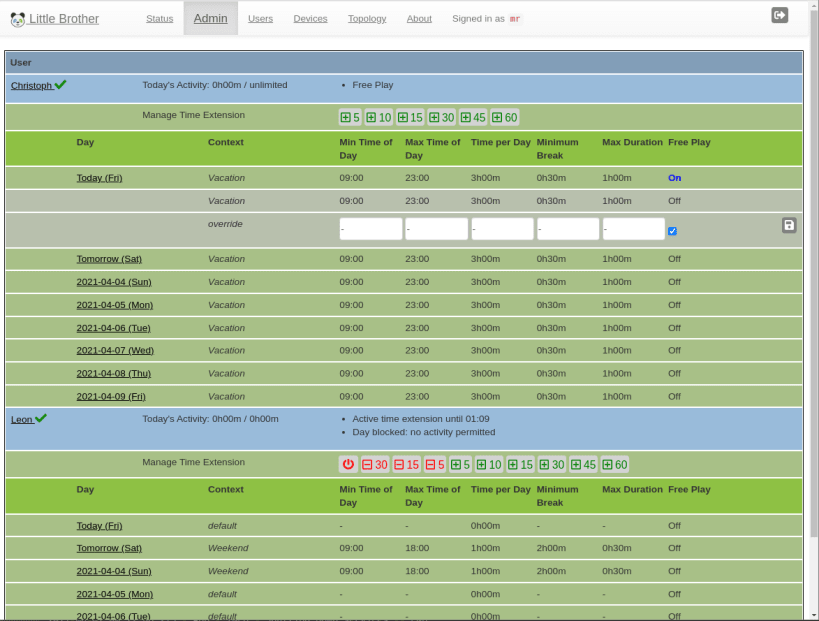Click the Little Brother panda logo
819x621 pixels.
tap(17, 19)
